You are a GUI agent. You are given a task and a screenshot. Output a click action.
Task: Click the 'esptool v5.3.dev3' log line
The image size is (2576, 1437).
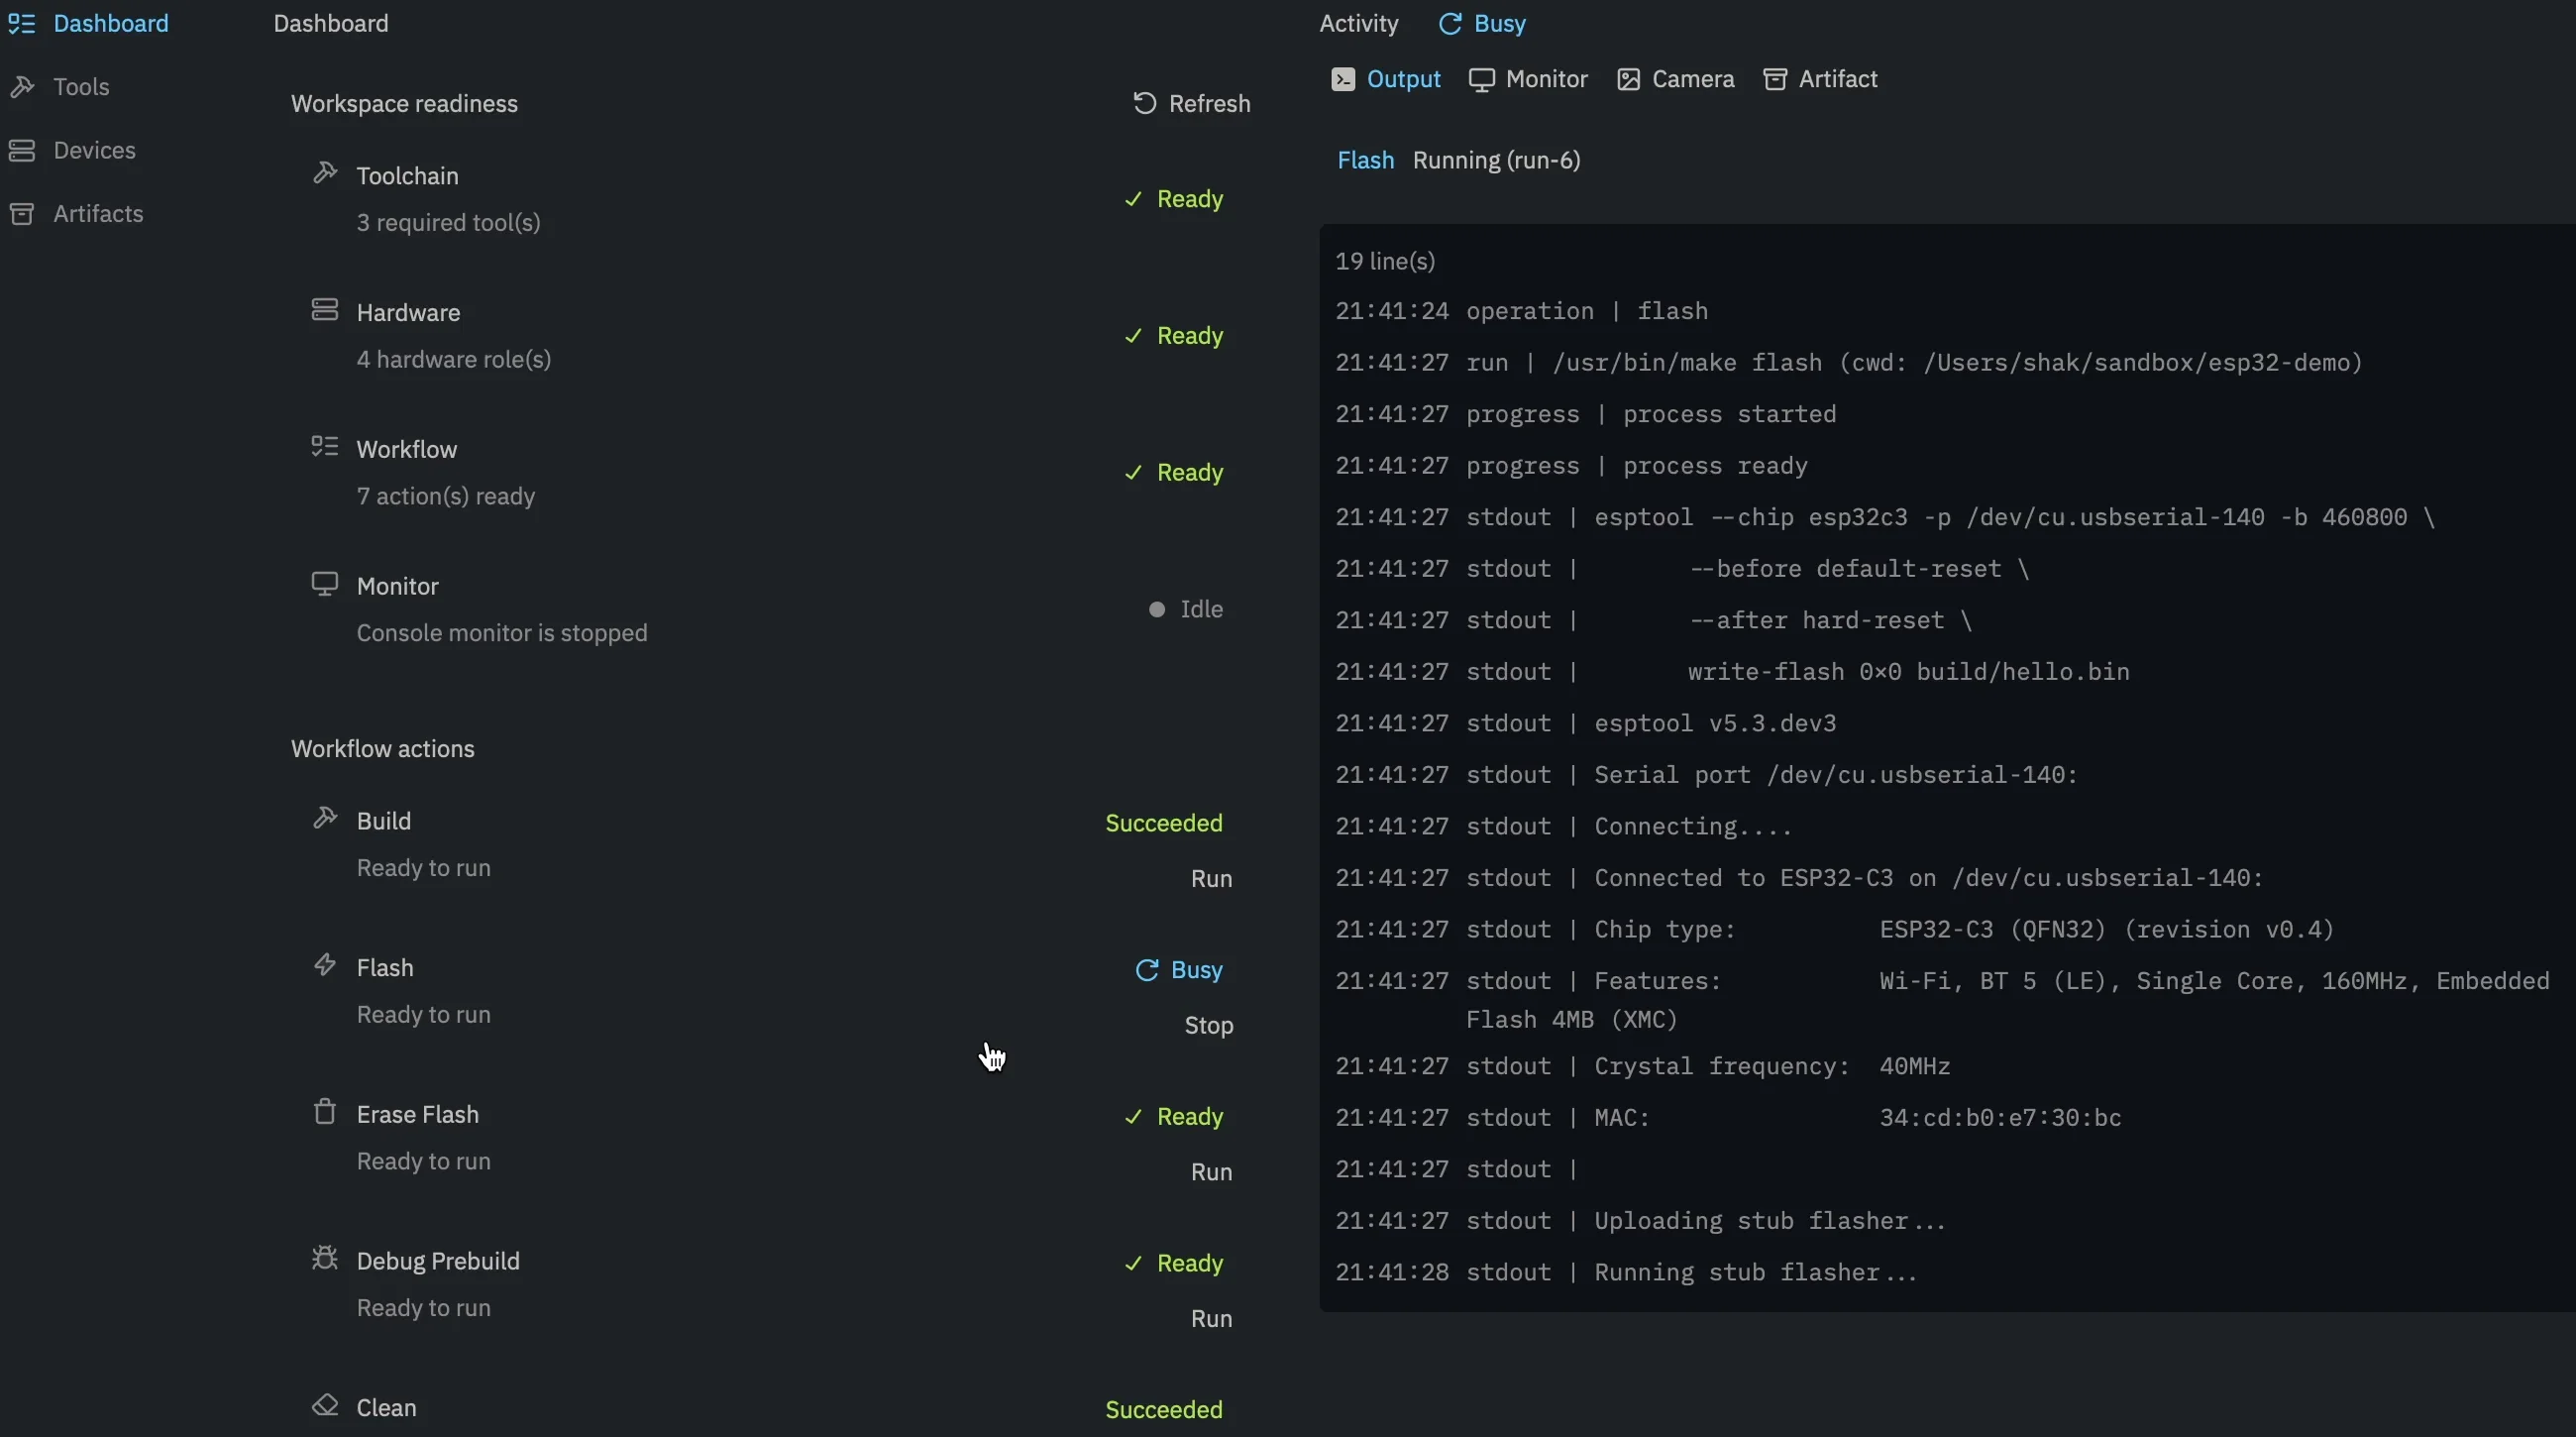click(1585, 724)
